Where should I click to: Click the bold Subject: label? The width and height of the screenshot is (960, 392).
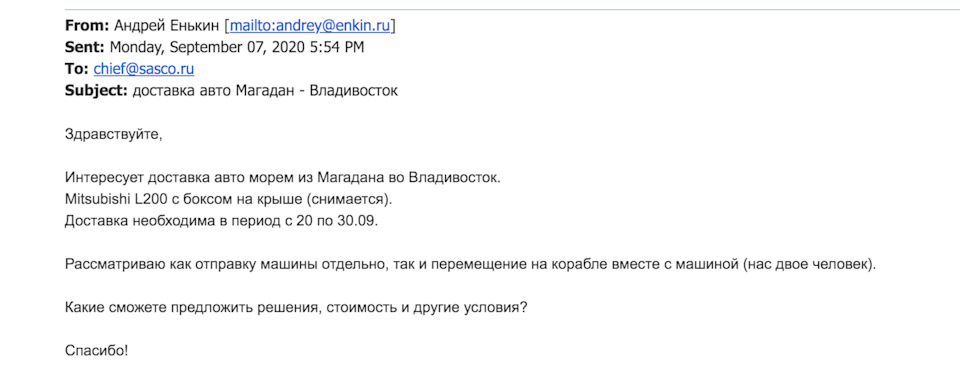pyautogui.click(x=96, y=91)
